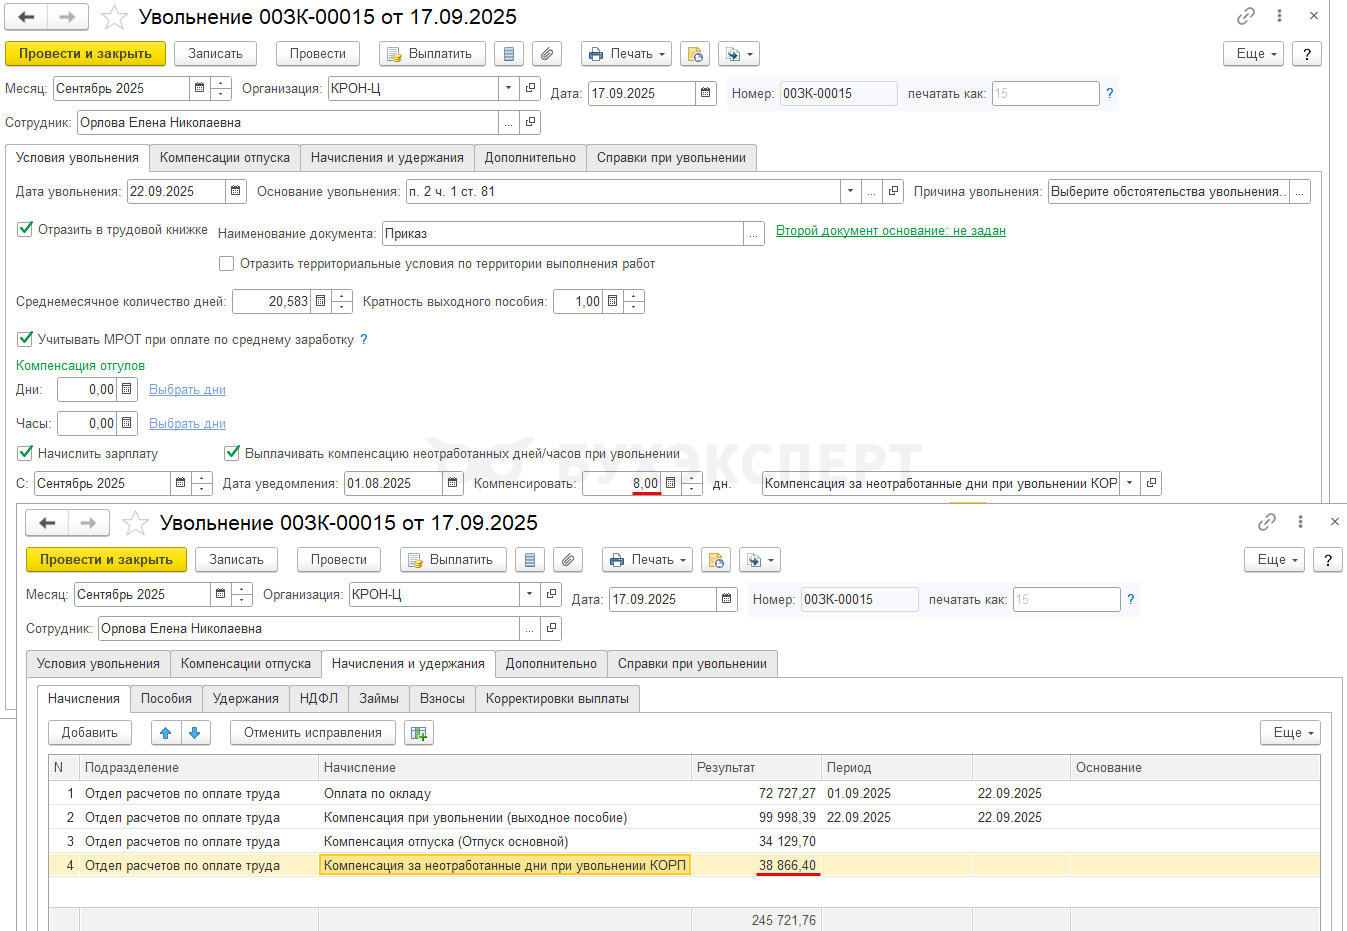This screenshot has height=931, width=1347.
Task: Open calendar for the Дата уведомления field
Action: [453, 483]
